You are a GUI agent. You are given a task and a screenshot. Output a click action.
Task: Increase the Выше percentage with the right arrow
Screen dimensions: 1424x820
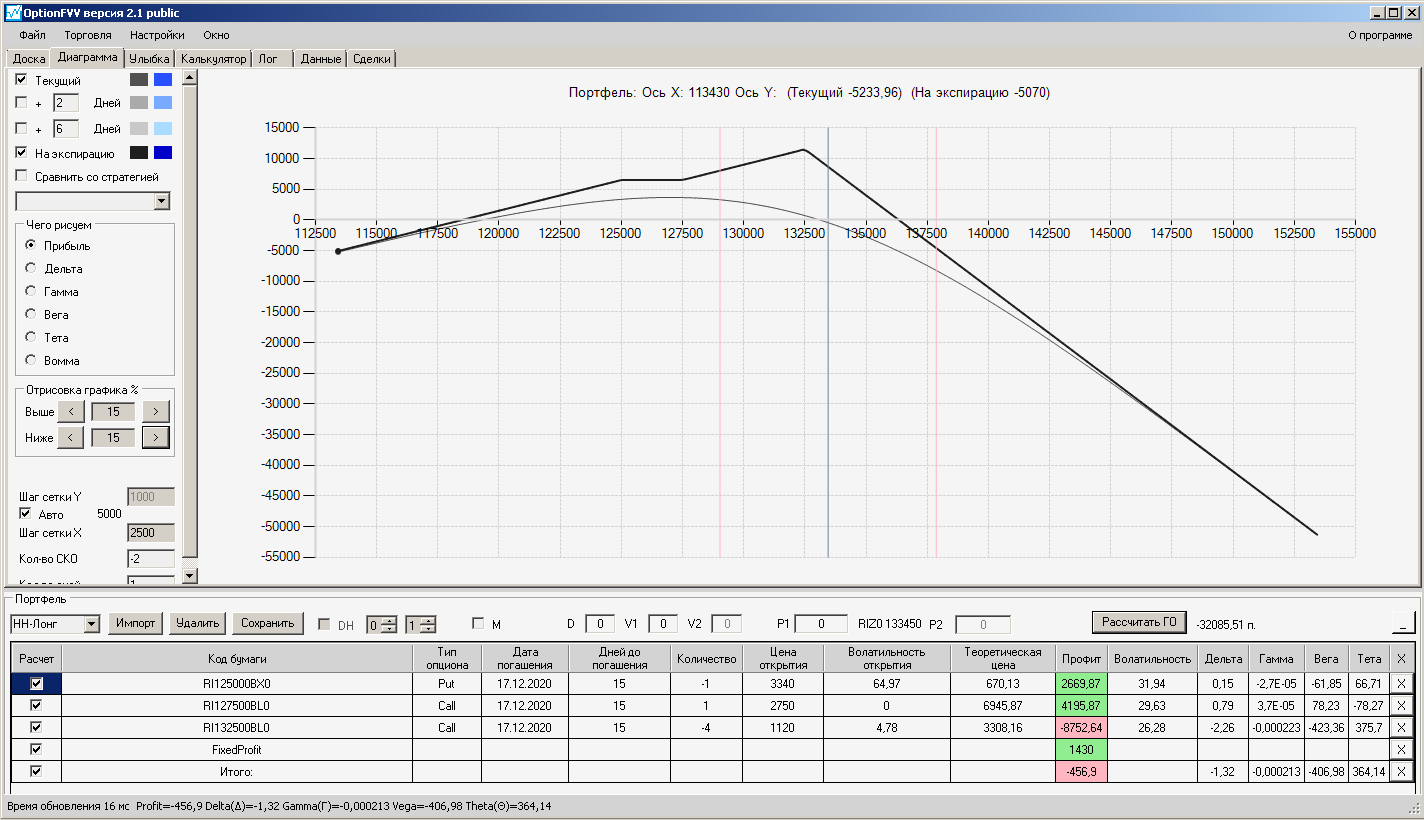pyautogui.click(x=156, y=411)
